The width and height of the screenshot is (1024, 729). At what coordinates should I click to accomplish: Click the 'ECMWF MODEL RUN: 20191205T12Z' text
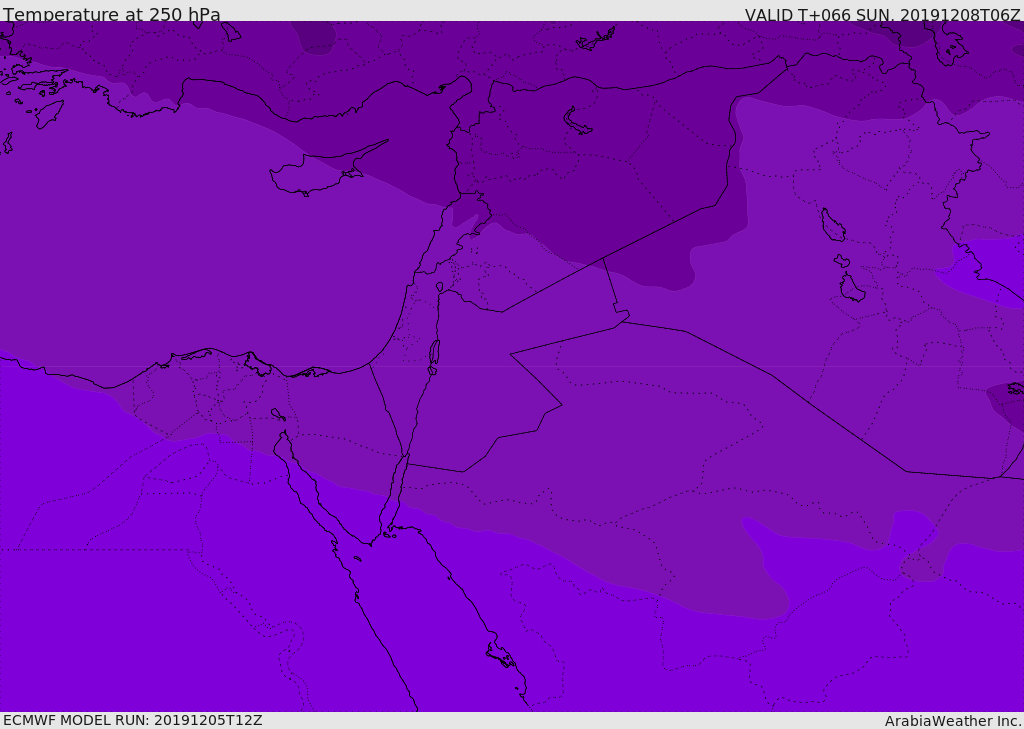coord(133,720)
